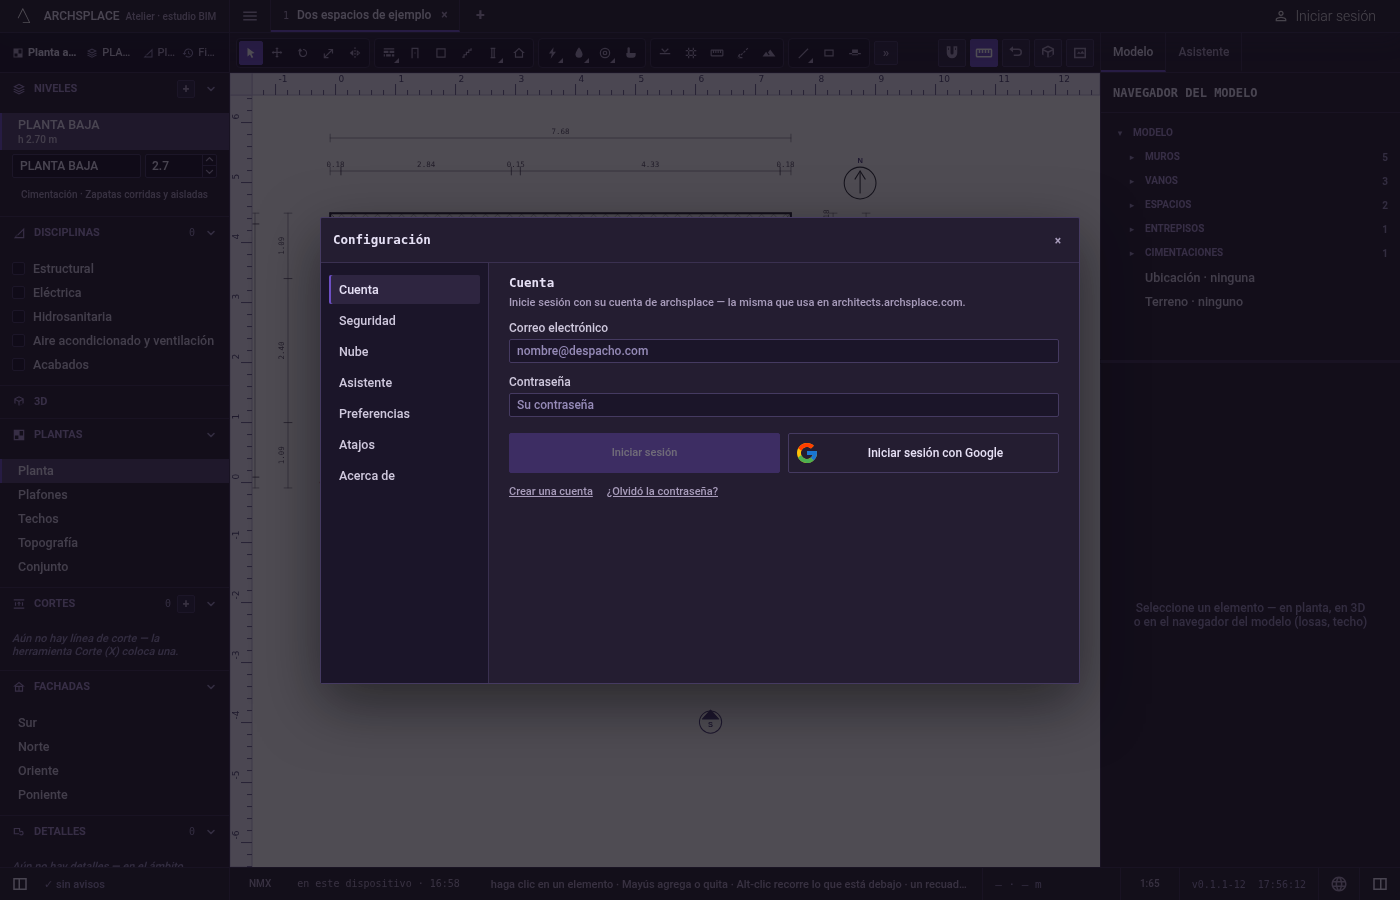Toggle the magnet snap icon
1400x900 pixels.
(952, 53)
